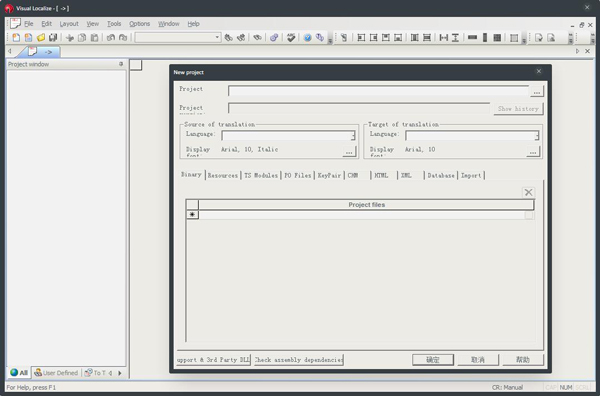Click the eye-shaped view toolbar icon
600x396 pixels.
[258, 37]
